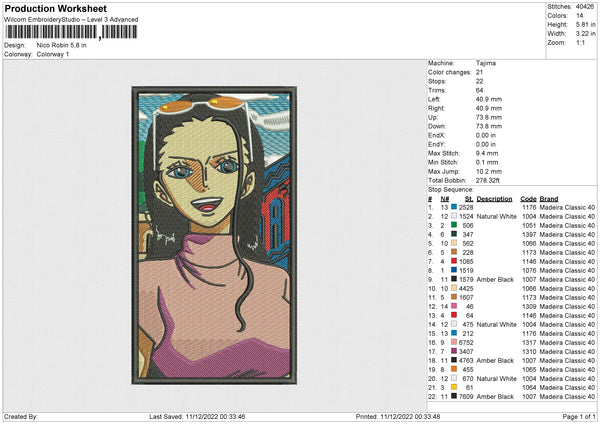Select the pink swatch in stop row 12
This screenshot has width=600, height=424.
pos(454,306)
